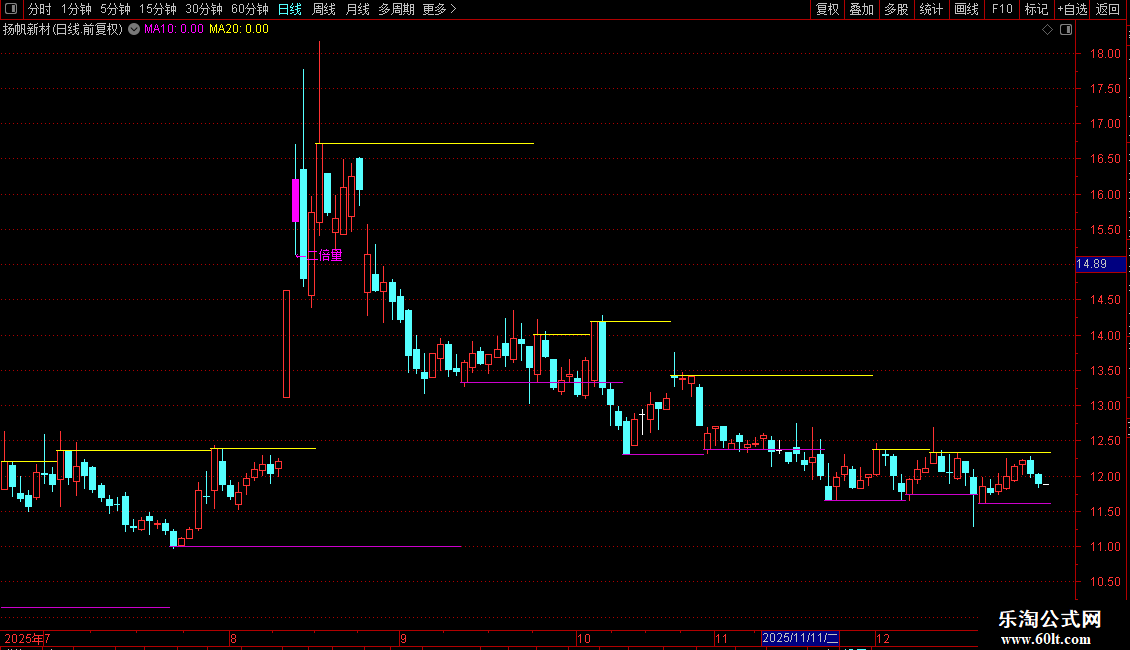This screenshot has width=1130, height=650.
Task: Open the 统计 statistics tool
Action: click(931, 9)
